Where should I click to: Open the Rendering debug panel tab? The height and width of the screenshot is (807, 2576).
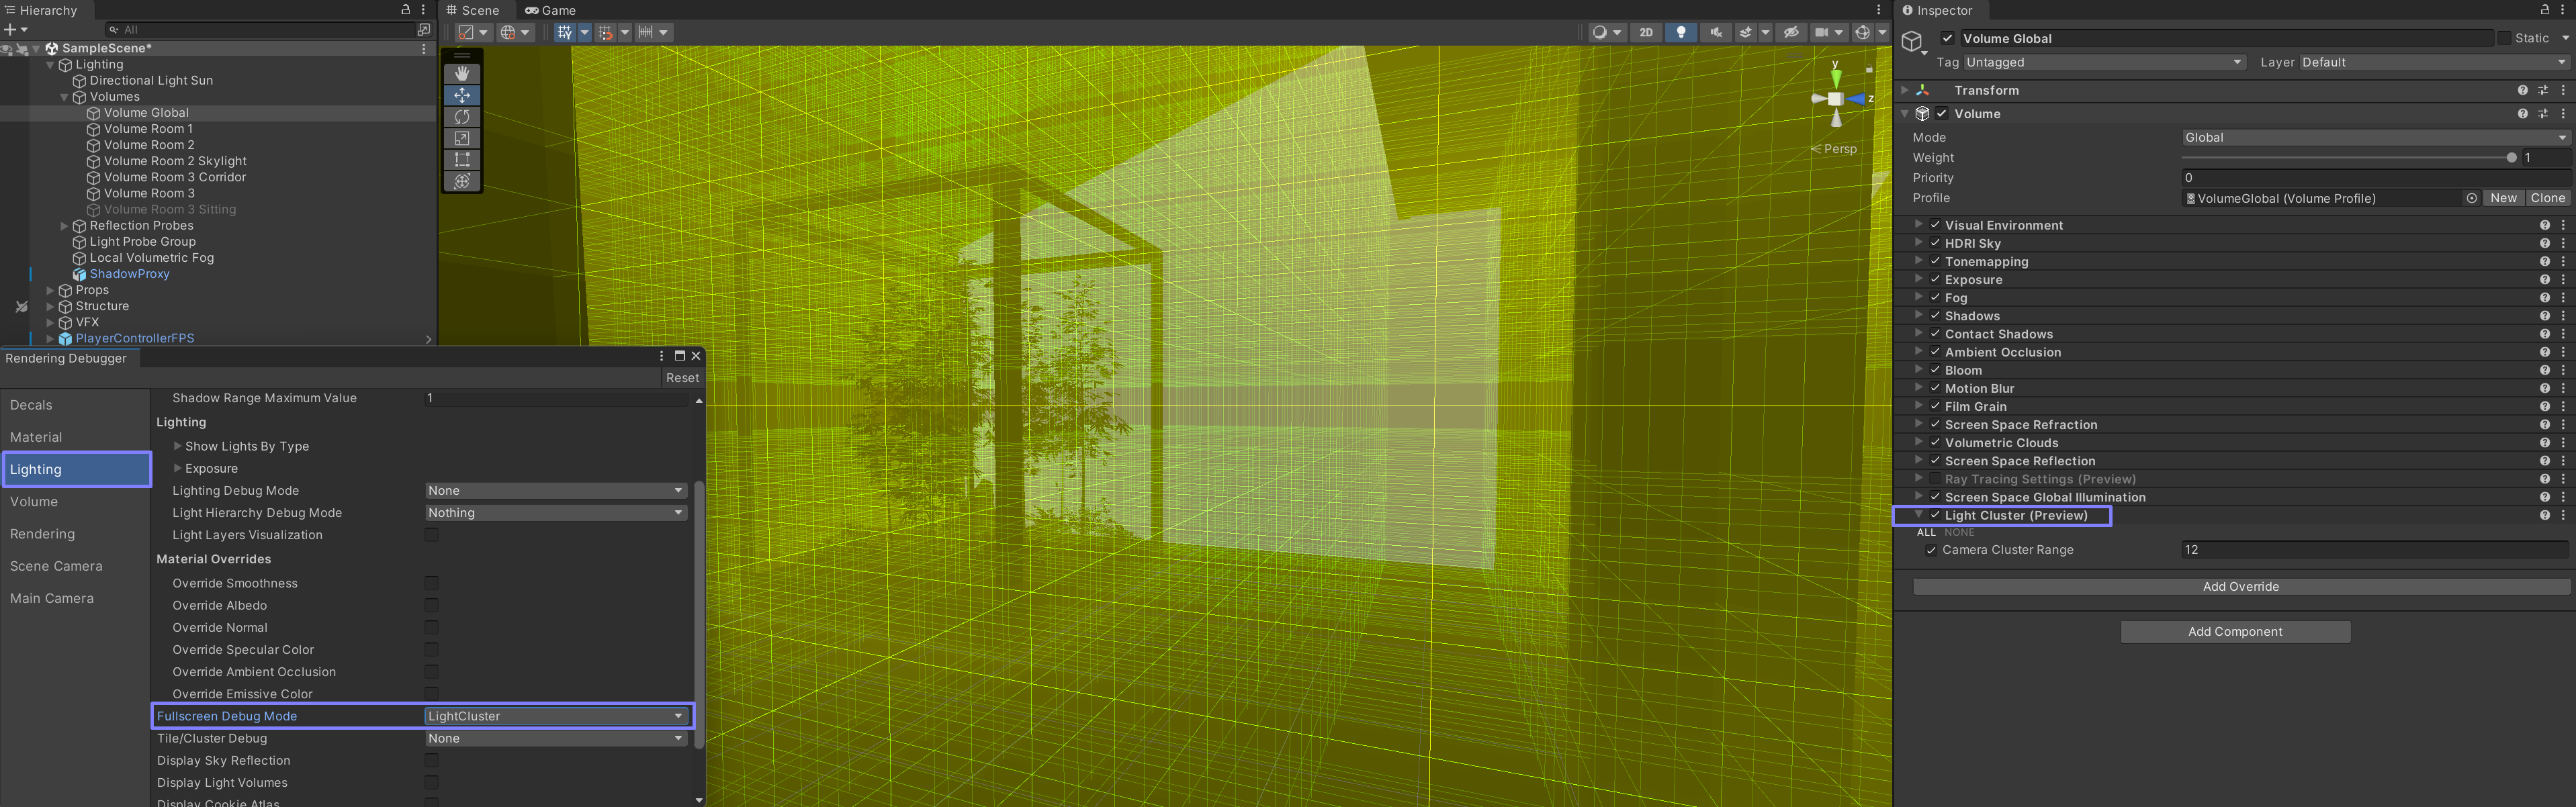(x=42, y=534)
